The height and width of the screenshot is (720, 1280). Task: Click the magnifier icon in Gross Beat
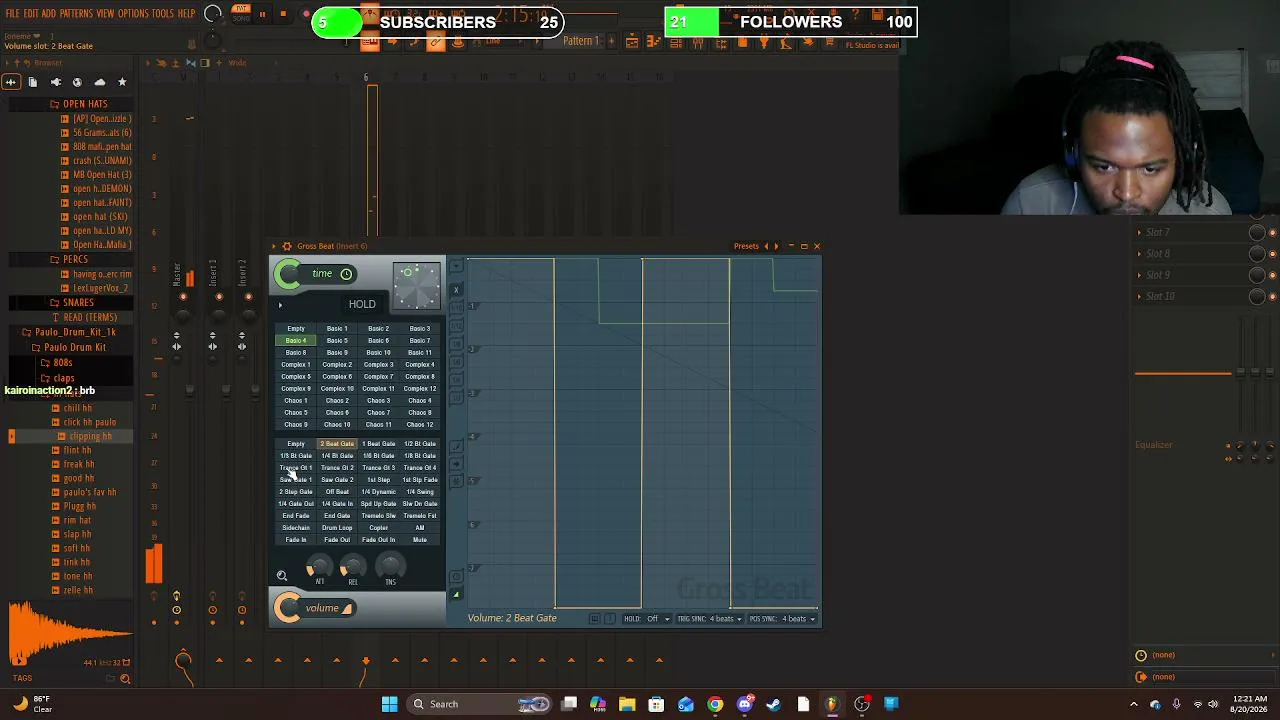(282, 576)
